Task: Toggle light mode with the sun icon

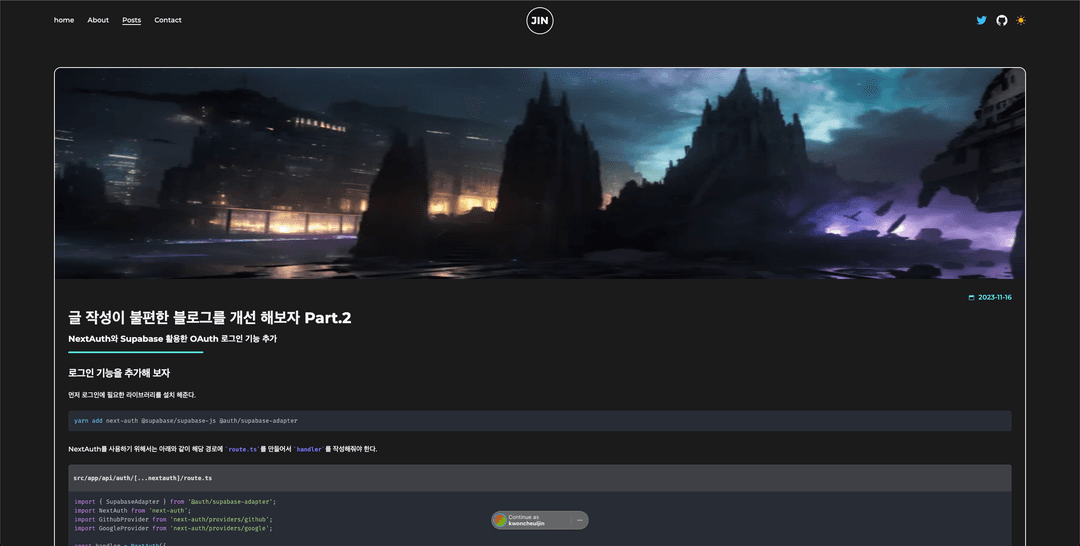Action: coord(1021,20)
